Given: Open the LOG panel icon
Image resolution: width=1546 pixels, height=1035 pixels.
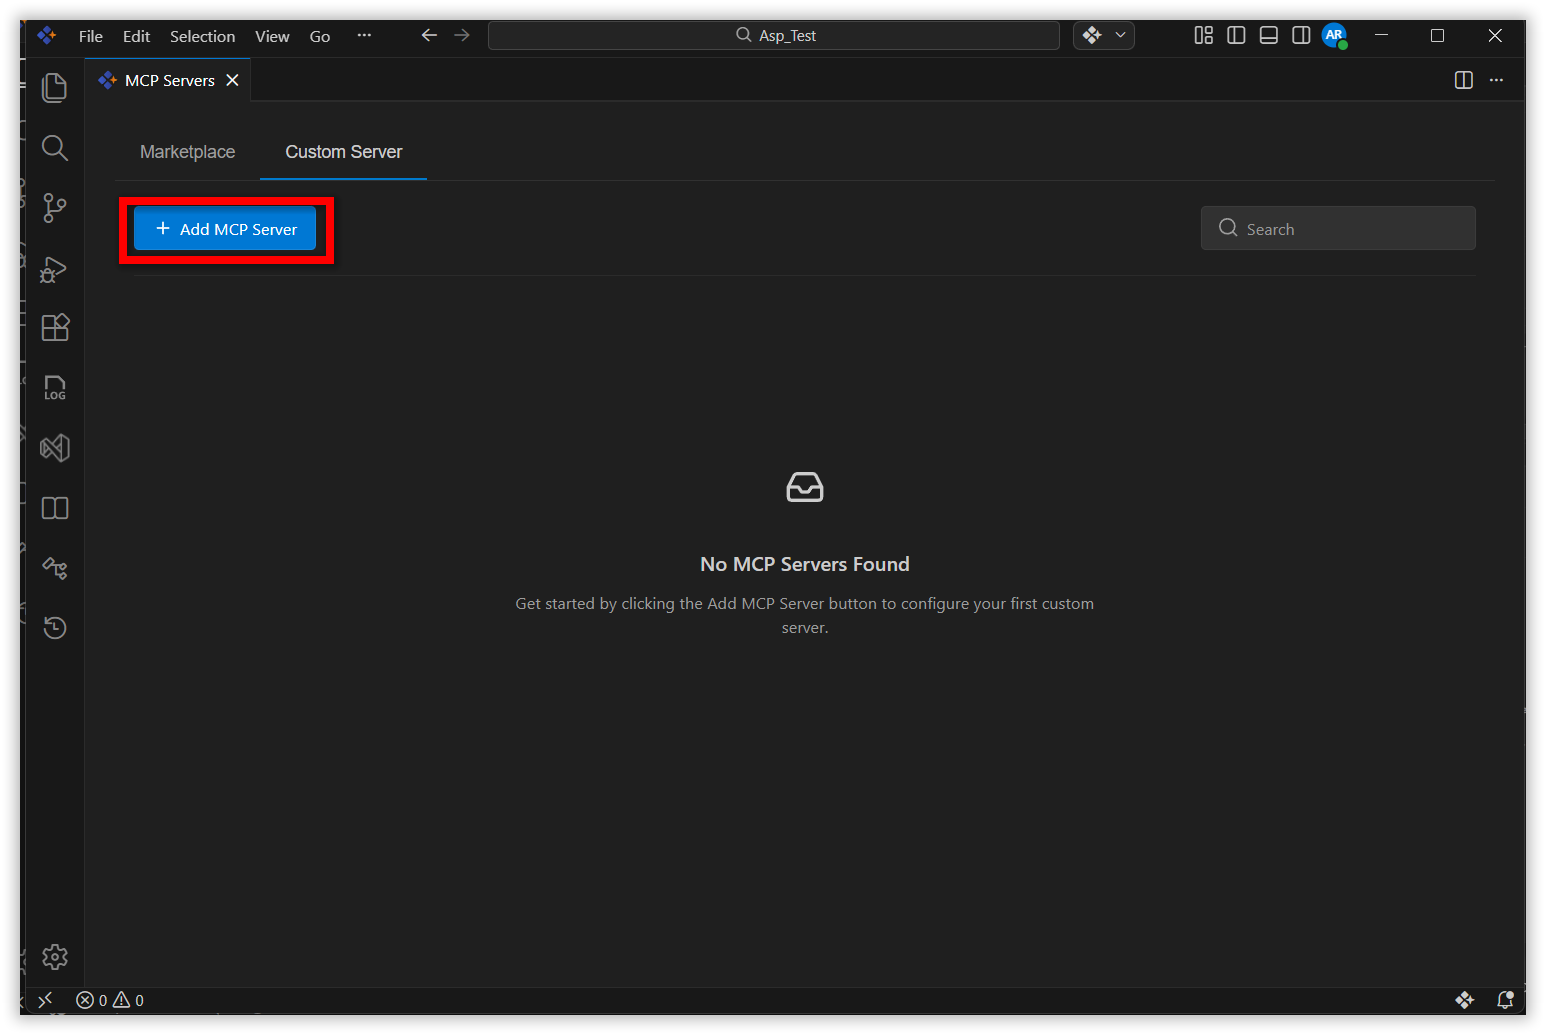Looking at the screenshot, I should coord(54,388).
